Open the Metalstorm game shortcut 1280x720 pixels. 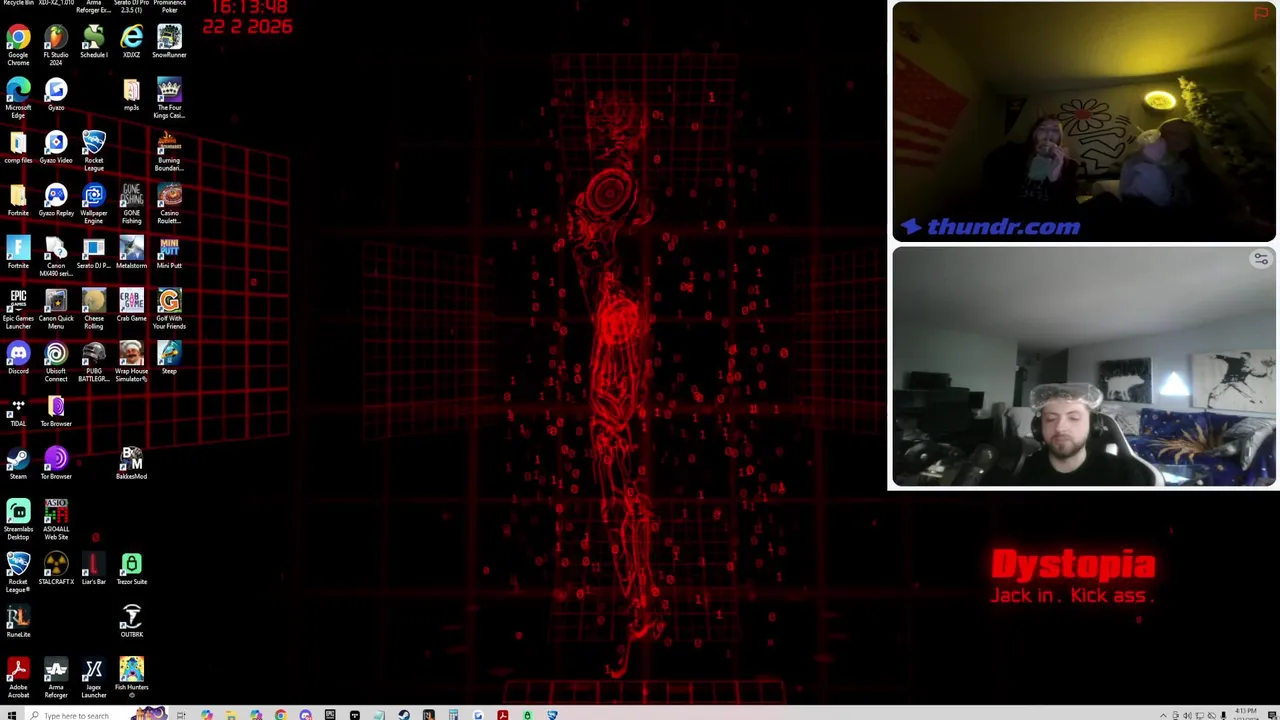[x=131, y=253]
